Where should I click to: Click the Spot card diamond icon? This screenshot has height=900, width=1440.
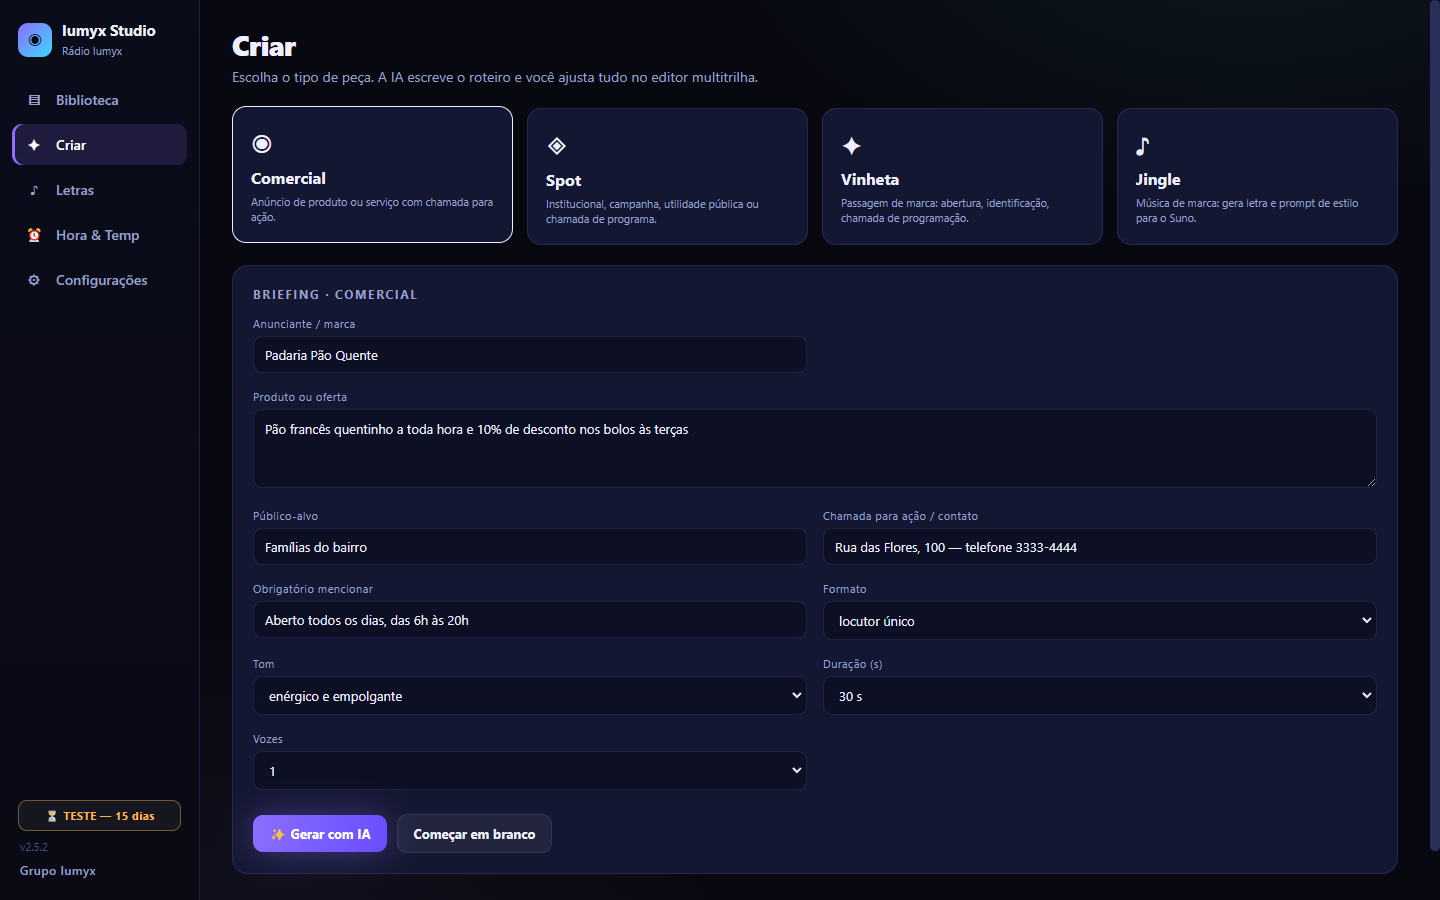click(557, 146)
